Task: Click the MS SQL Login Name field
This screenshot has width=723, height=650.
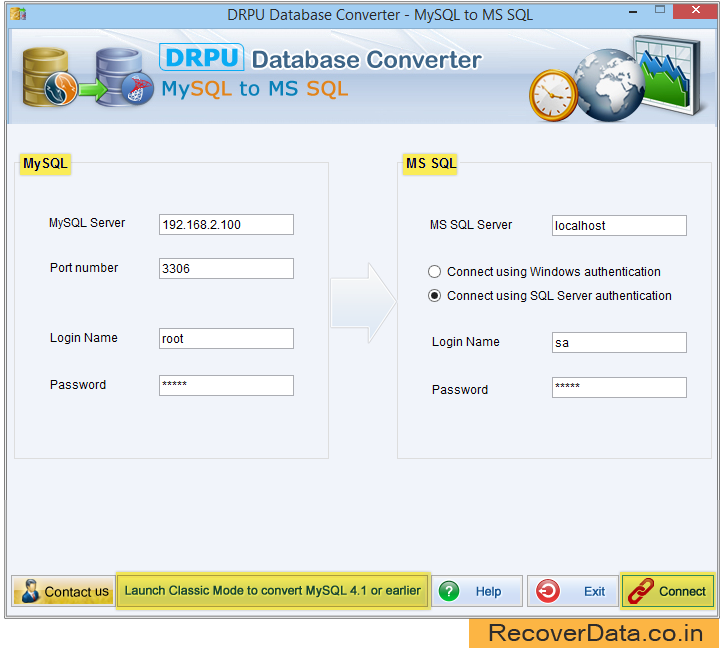Action: 619,343
